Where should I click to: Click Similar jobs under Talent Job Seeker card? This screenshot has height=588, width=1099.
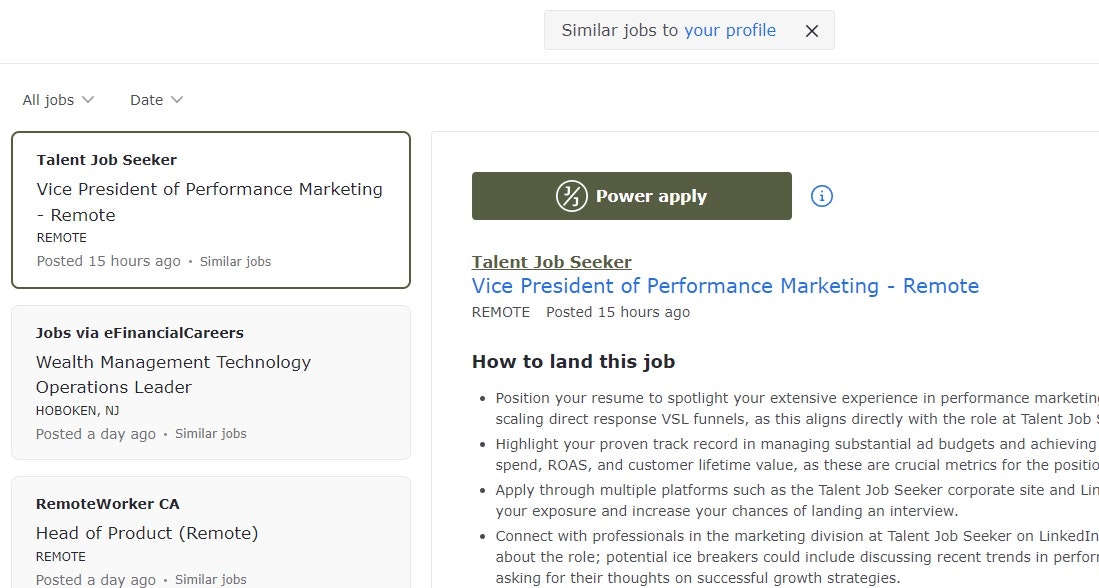[x=235, y=262]
